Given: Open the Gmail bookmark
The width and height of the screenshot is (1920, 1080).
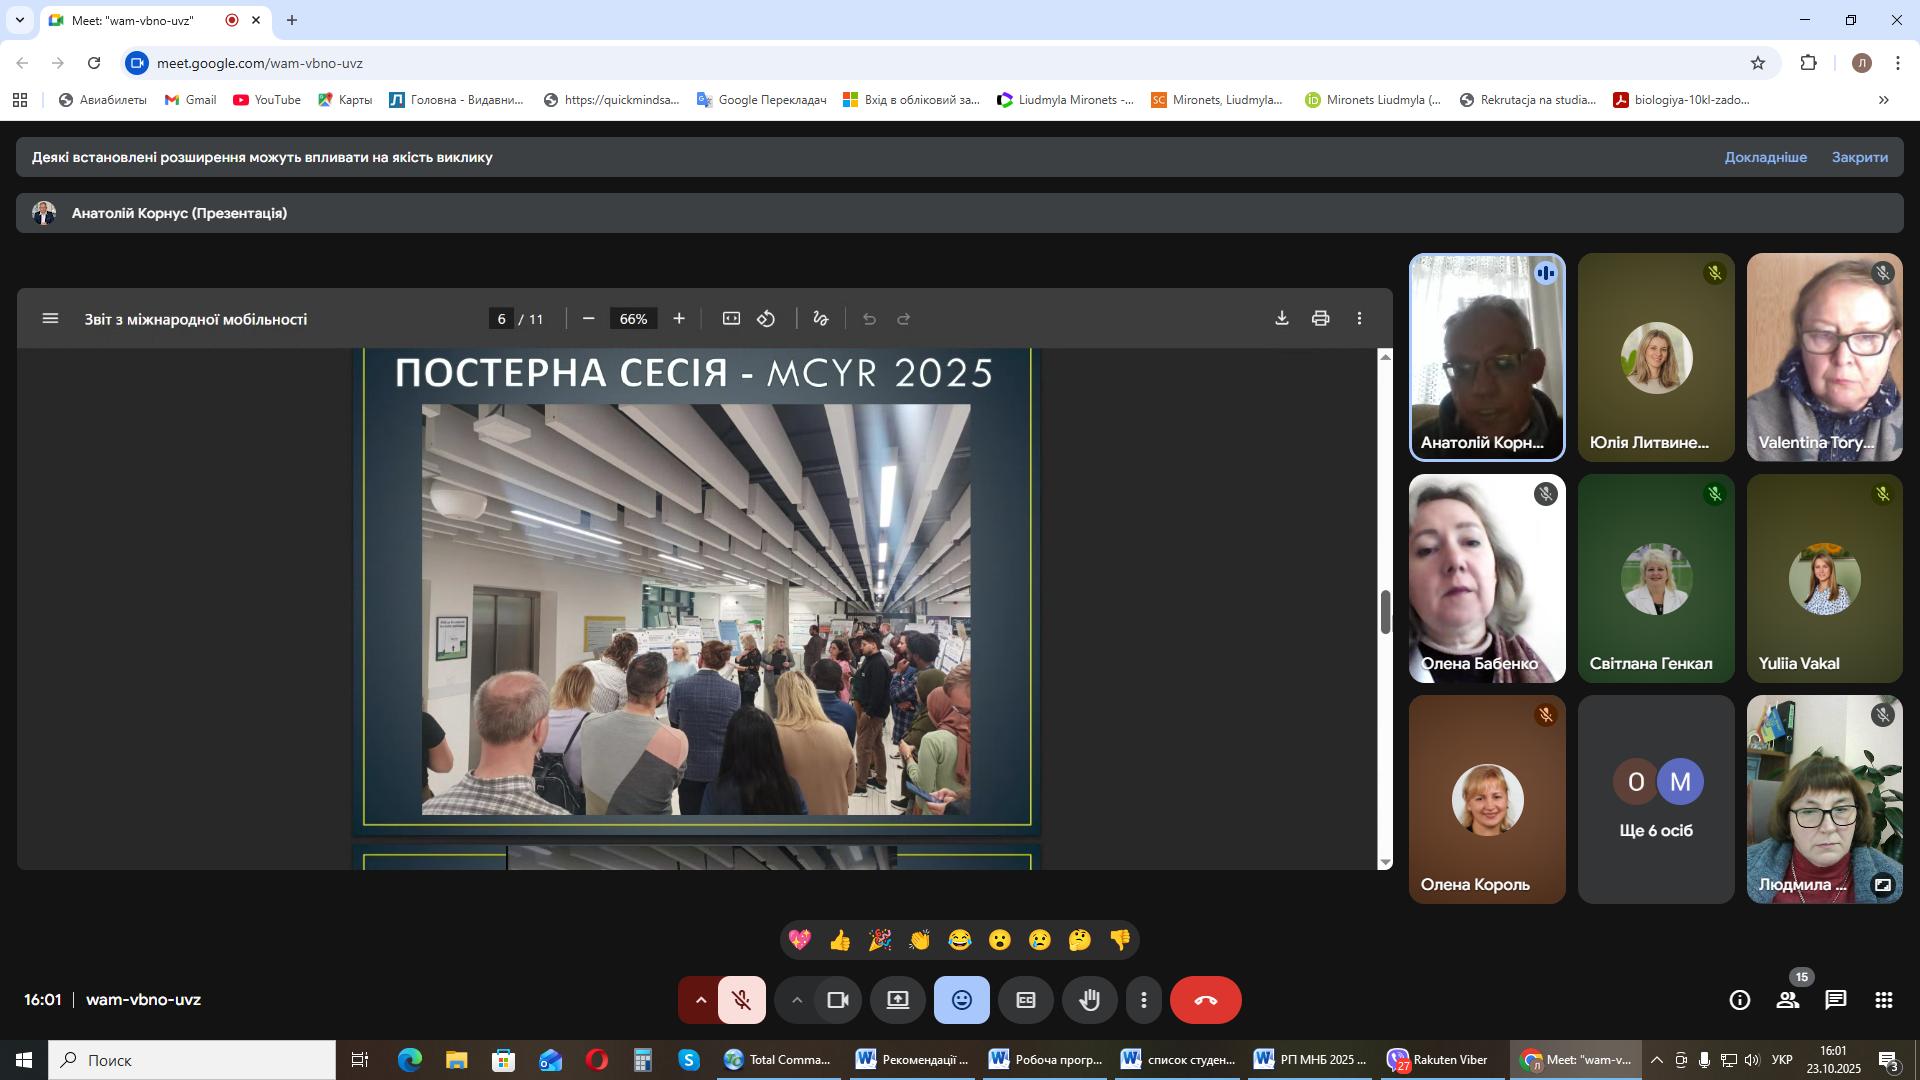Looking at the screenshot, I should pyautogui.click(x=190, y=100).
